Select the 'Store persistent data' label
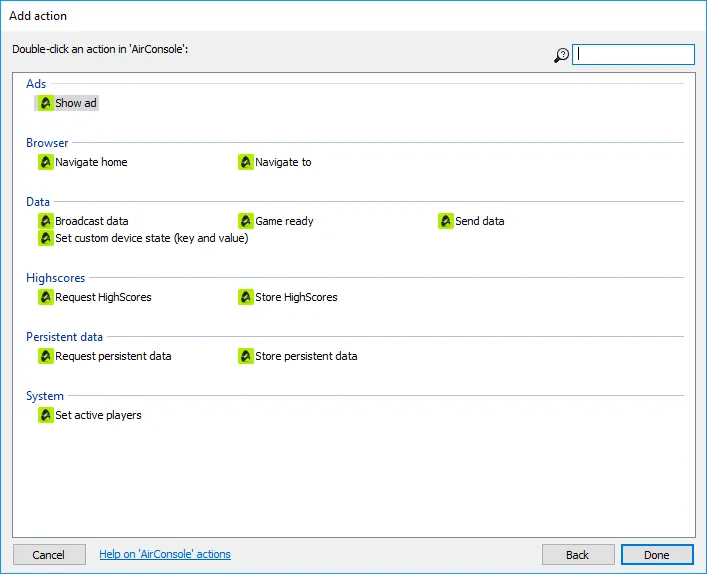 point(306,356)
